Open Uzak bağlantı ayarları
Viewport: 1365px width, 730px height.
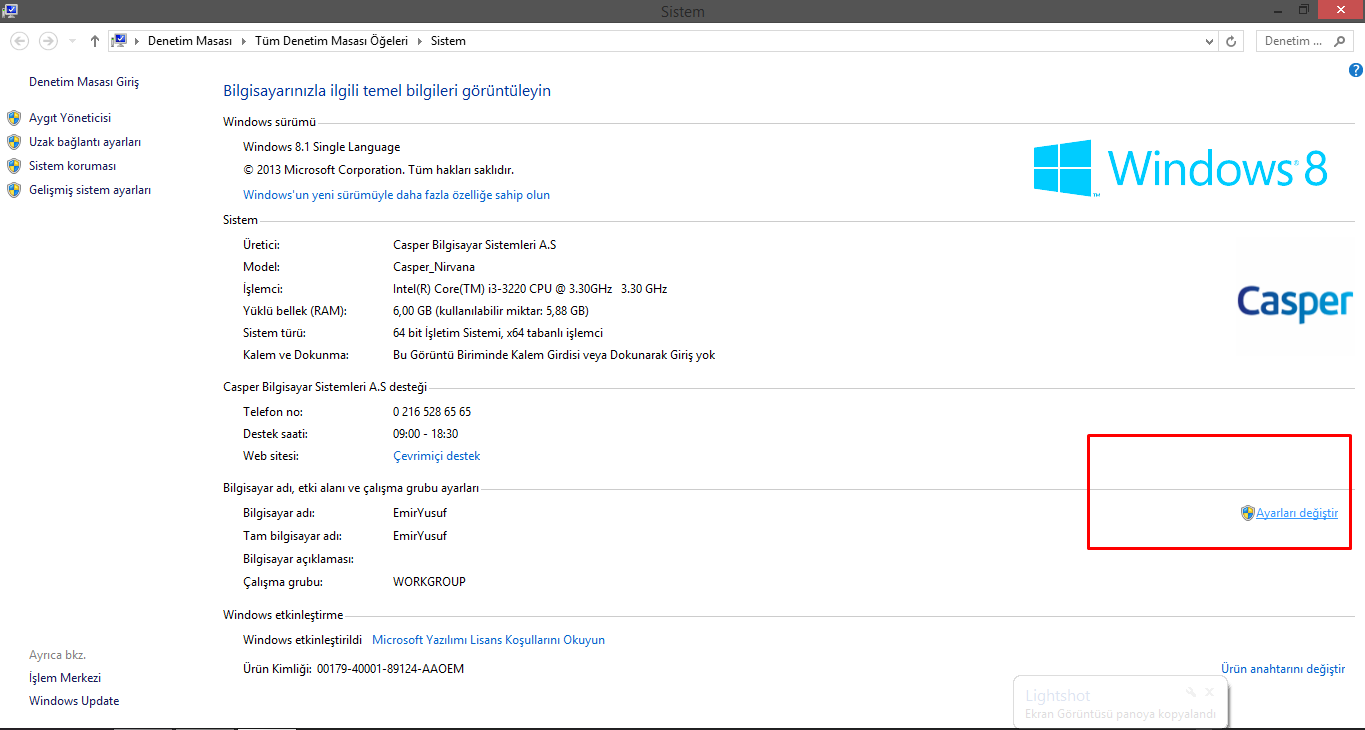pos(85,142)
